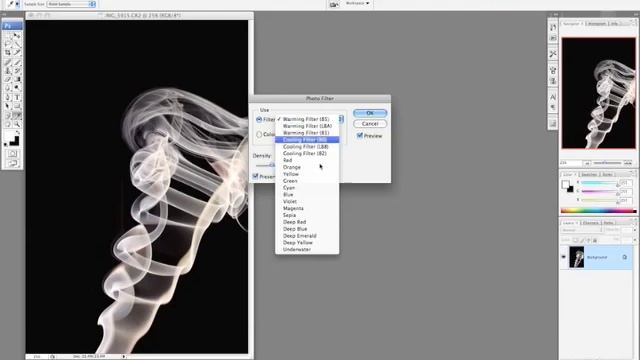Click the Navigator zoom percentage field
Screen dimensions: 640x360
[570, 163]
